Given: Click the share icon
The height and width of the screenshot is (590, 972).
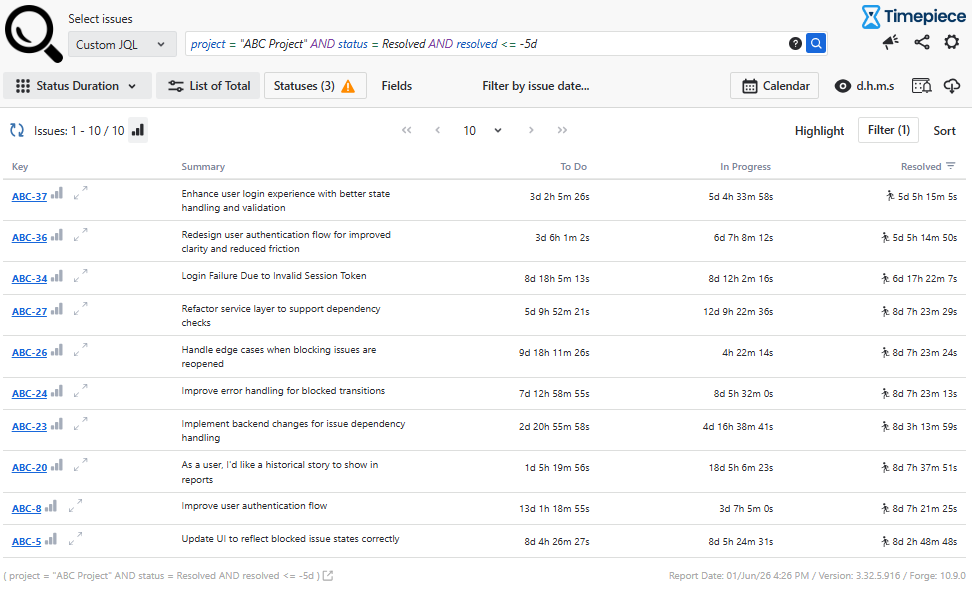Looking at the screenshot, I should (x=922, y=42).
